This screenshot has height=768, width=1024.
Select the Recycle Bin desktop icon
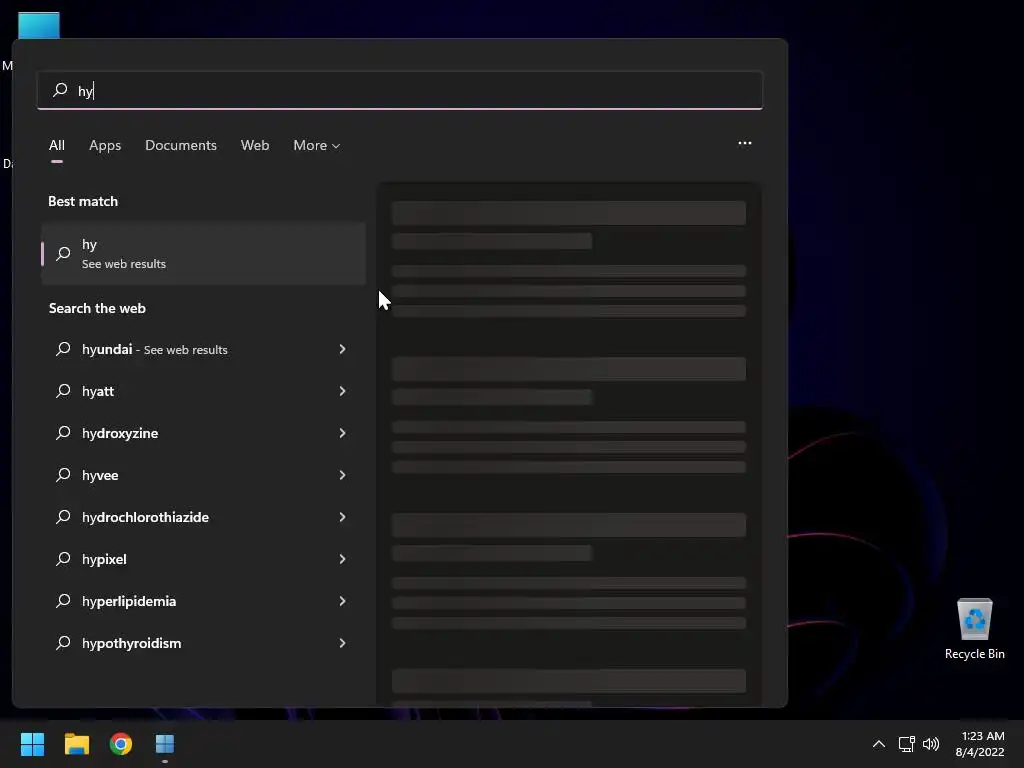coord(974,629)
